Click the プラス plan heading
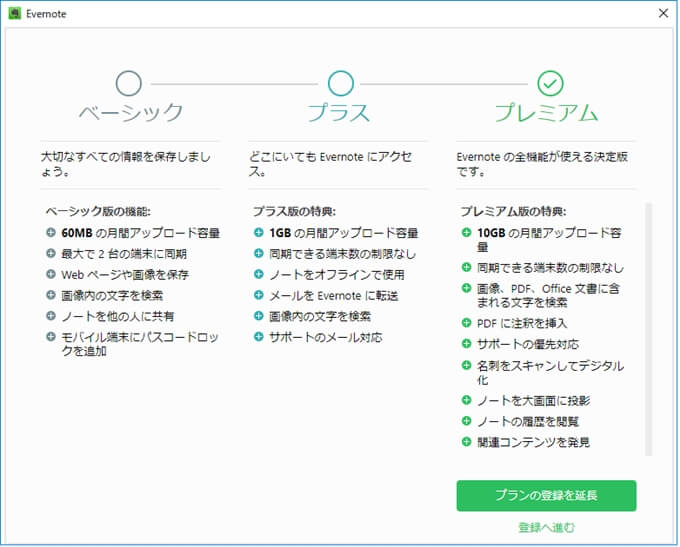The image size is (680, 547). pyautogui.click(x=339, y=112)
